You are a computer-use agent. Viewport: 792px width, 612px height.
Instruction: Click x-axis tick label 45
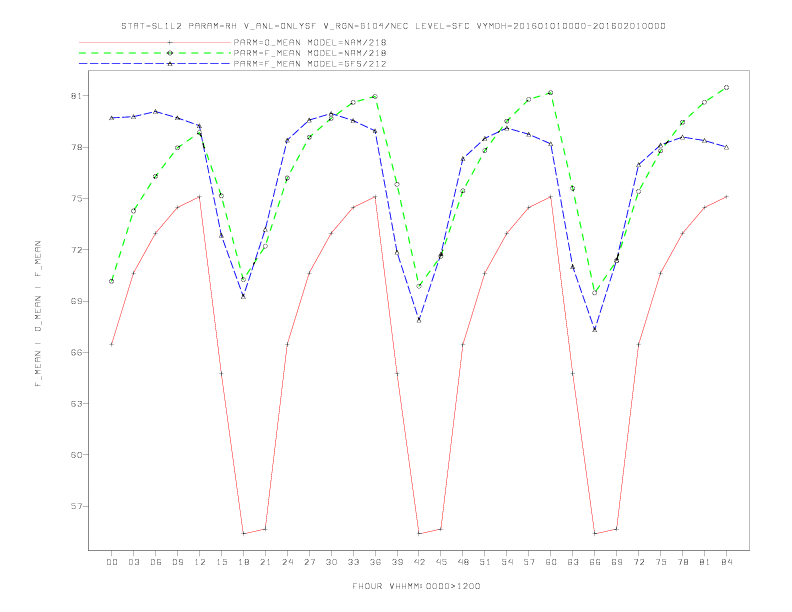pyautogui.click(x=441, y=562)
